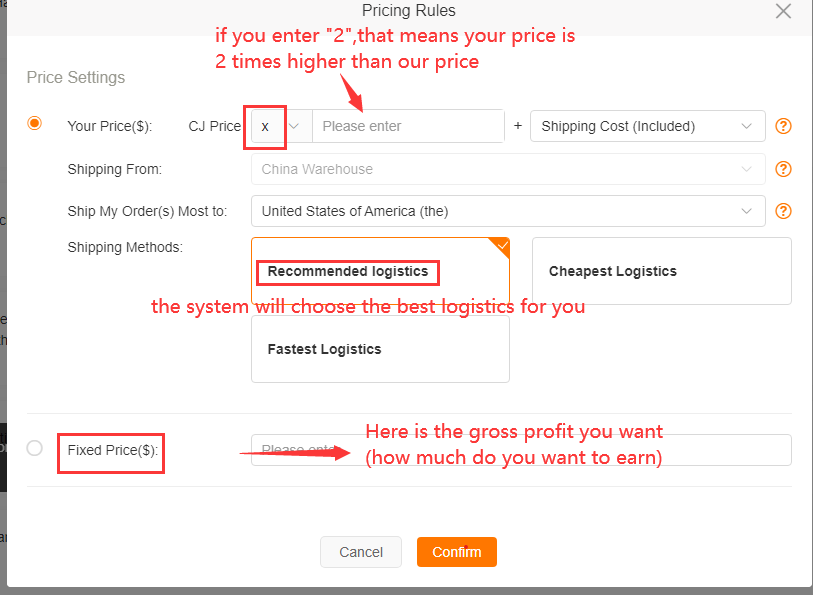
Task: Choose the Recommended logistics option
Action: pos(380,271)
